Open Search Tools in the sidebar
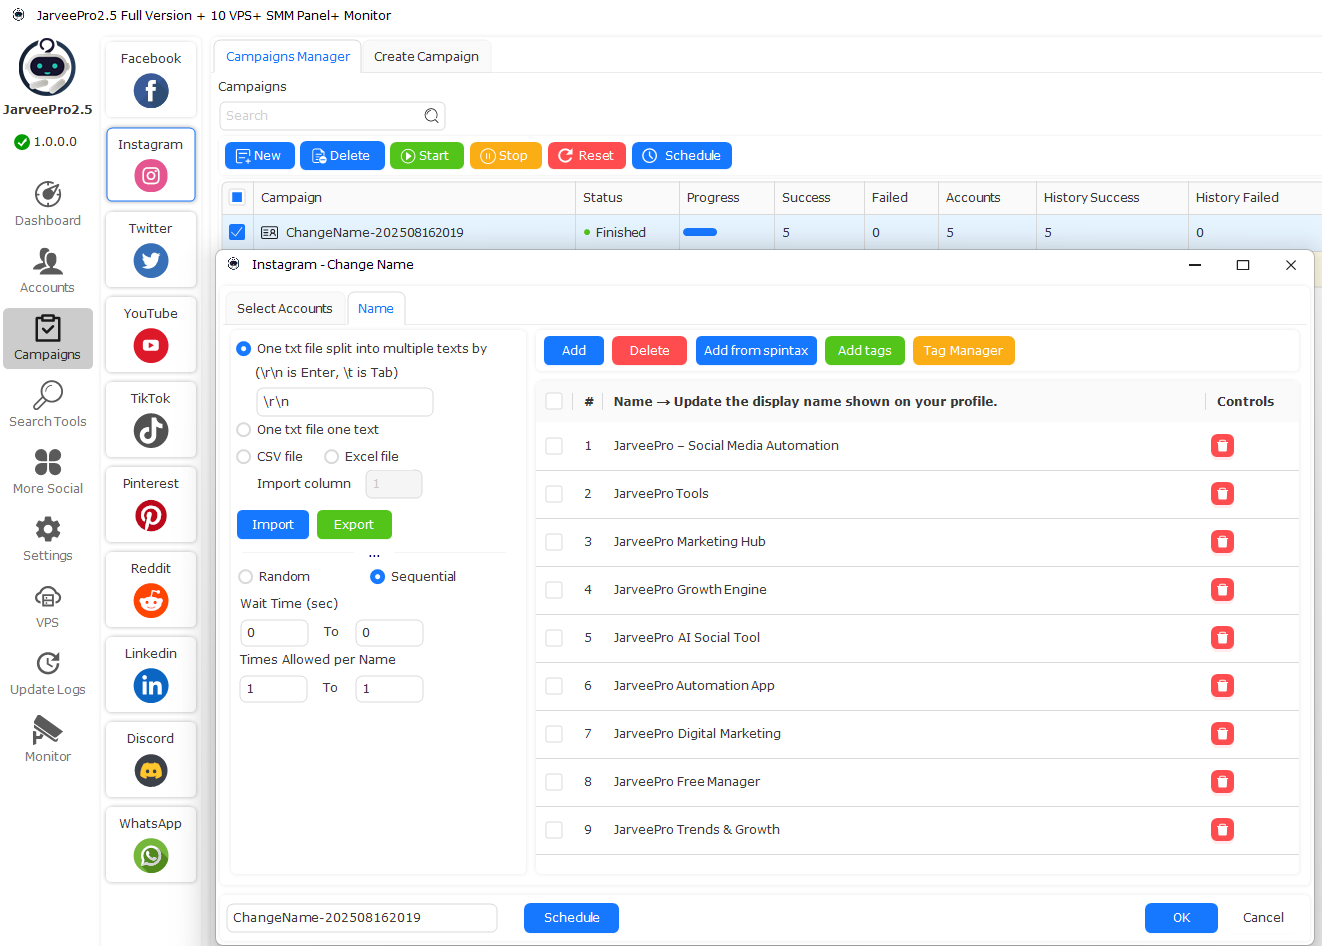 pos(48,405)
